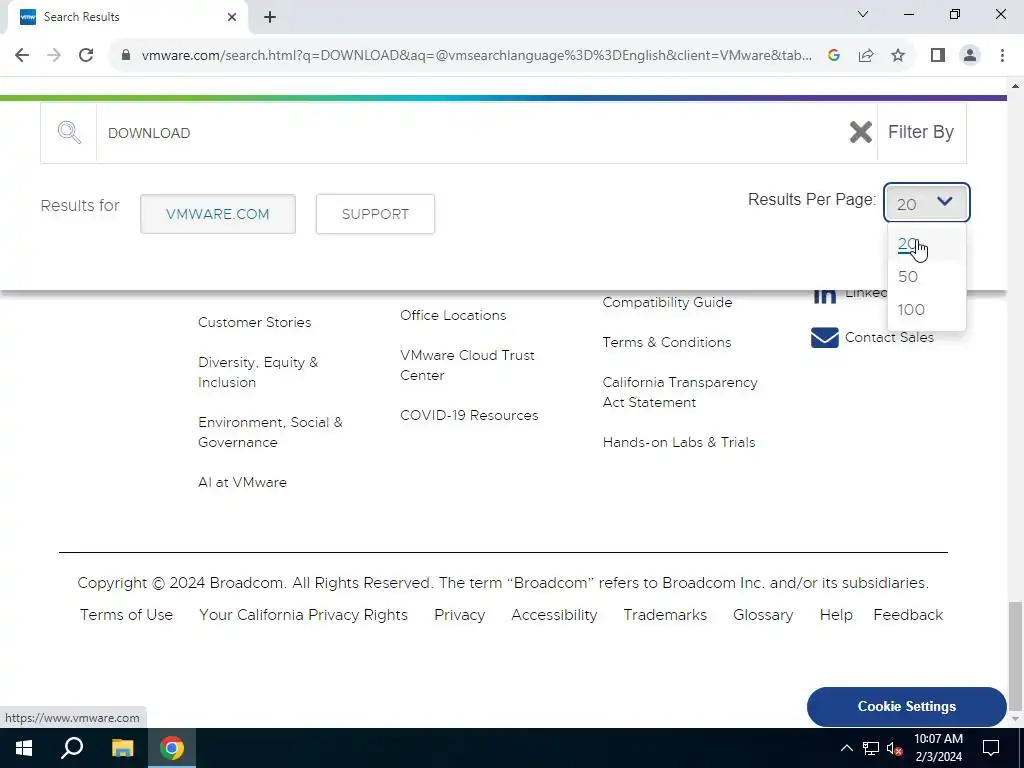The image size is (1024, 768).
Task: Click the browser forward arrow
Action: [x=54, y=55]
